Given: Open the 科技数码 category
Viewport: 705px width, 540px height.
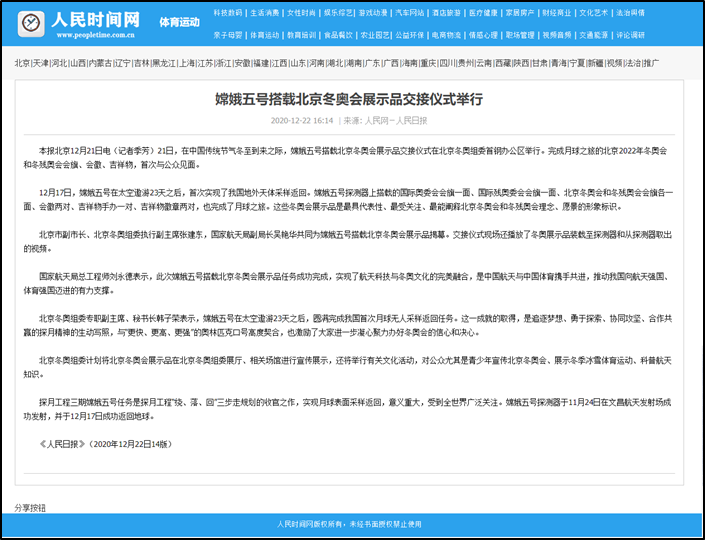Looking at the screenshot, I should (x=228, y=13).
